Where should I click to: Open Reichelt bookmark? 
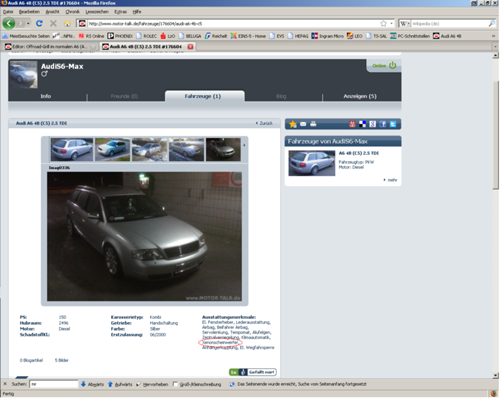coord(216,36)
